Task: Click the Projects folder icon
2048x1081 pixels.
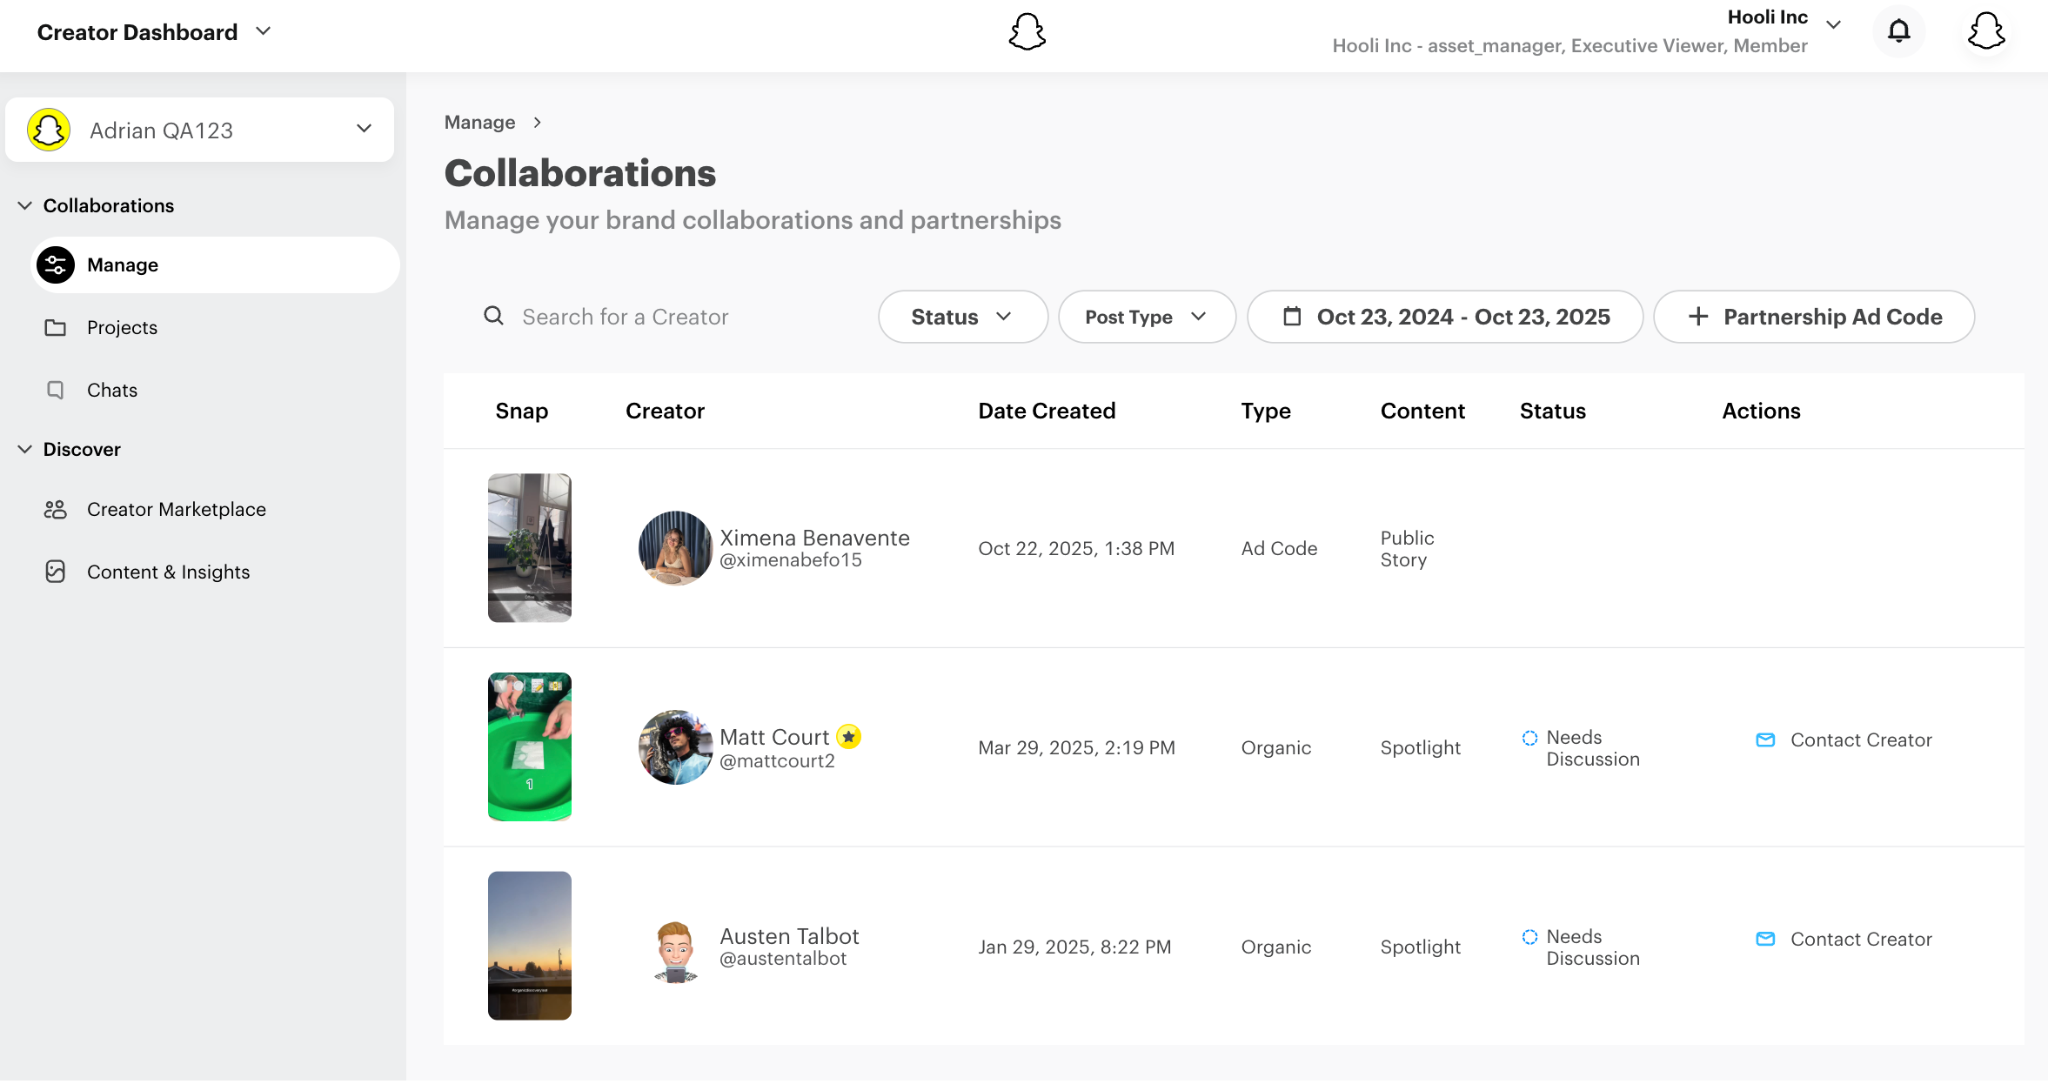Action: coord(56,328)
